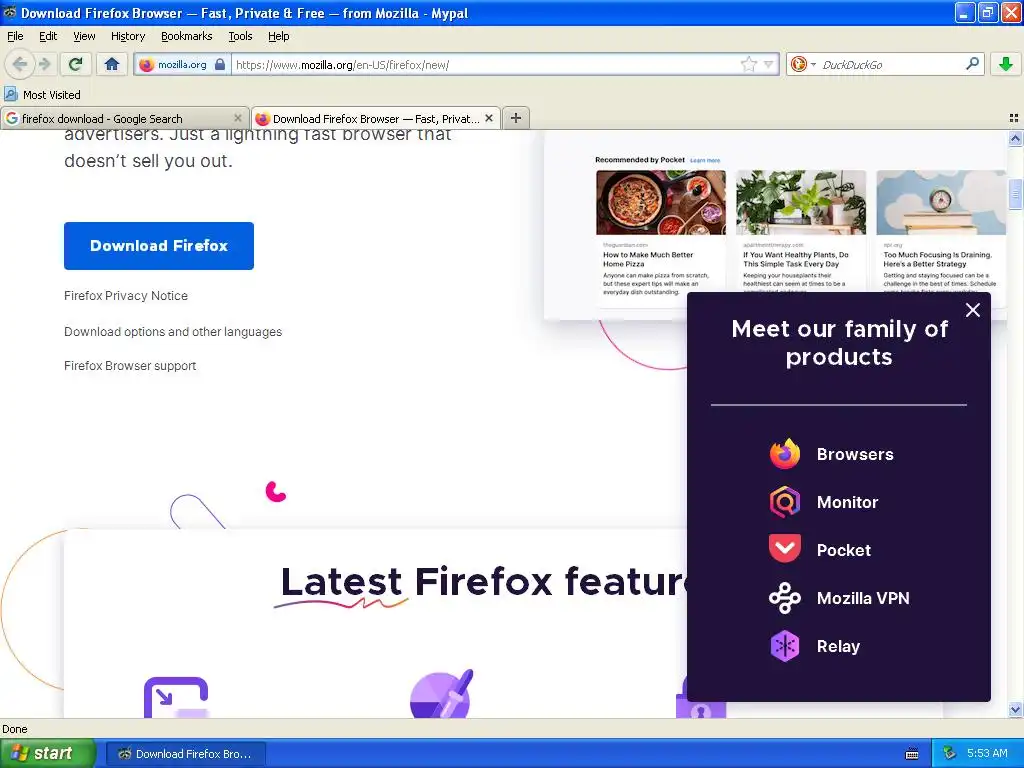
Task: Open Download options and other languages
Action: (x=173, y=332)
